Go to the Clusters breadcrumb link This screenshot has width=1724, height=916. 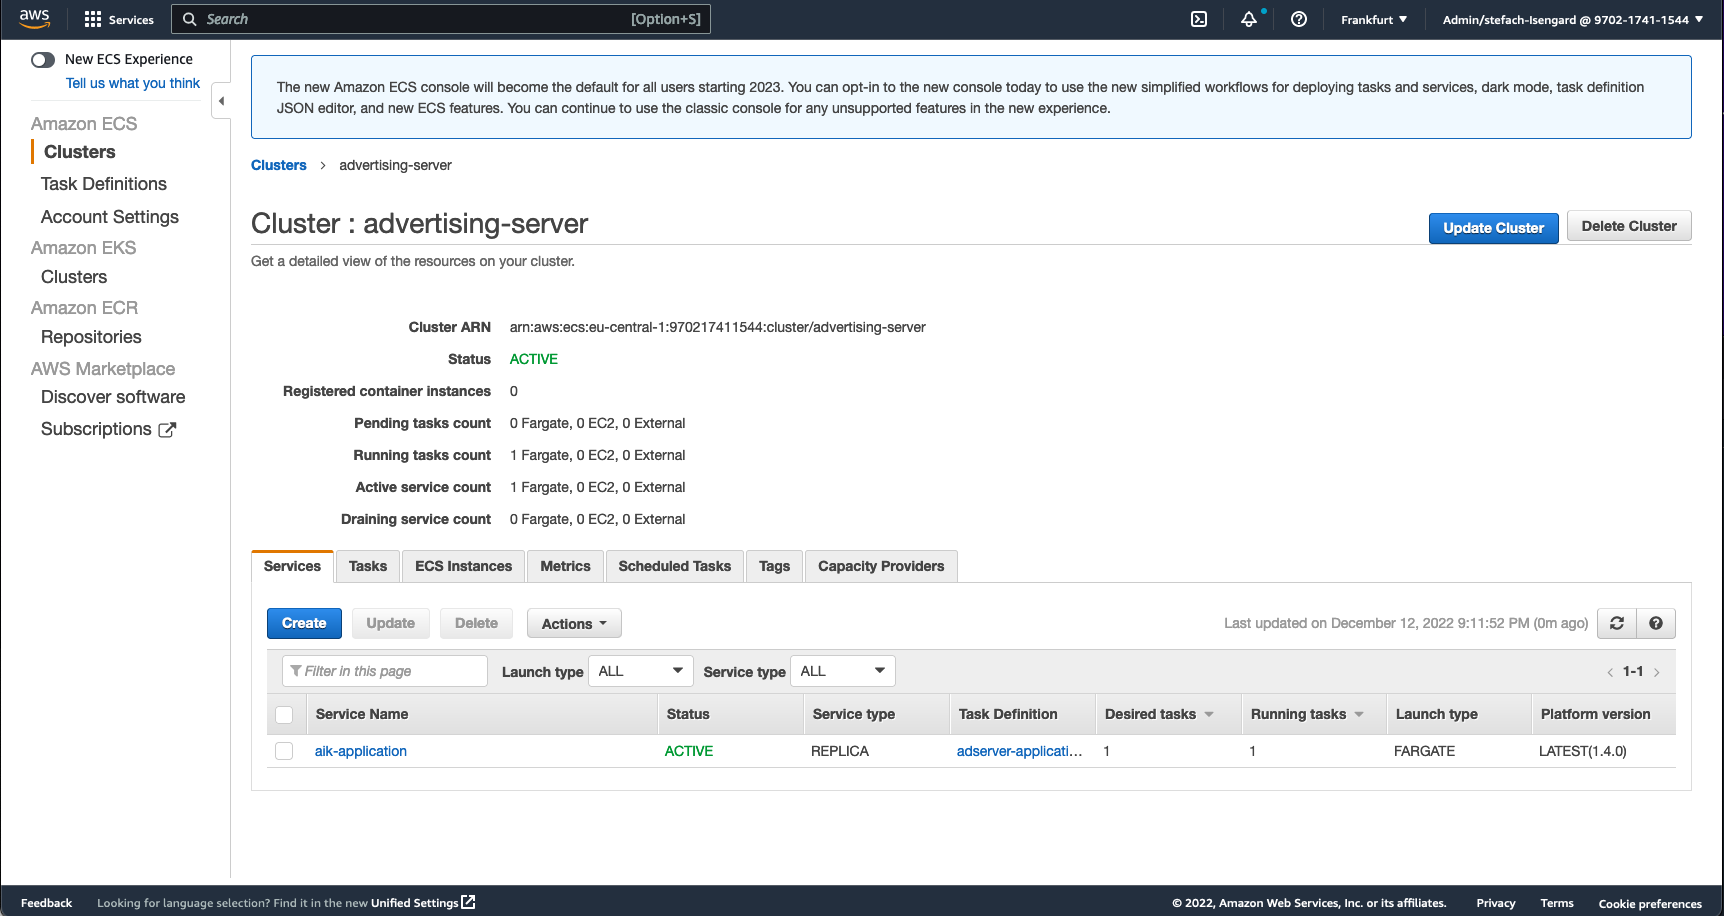point(279,165)
